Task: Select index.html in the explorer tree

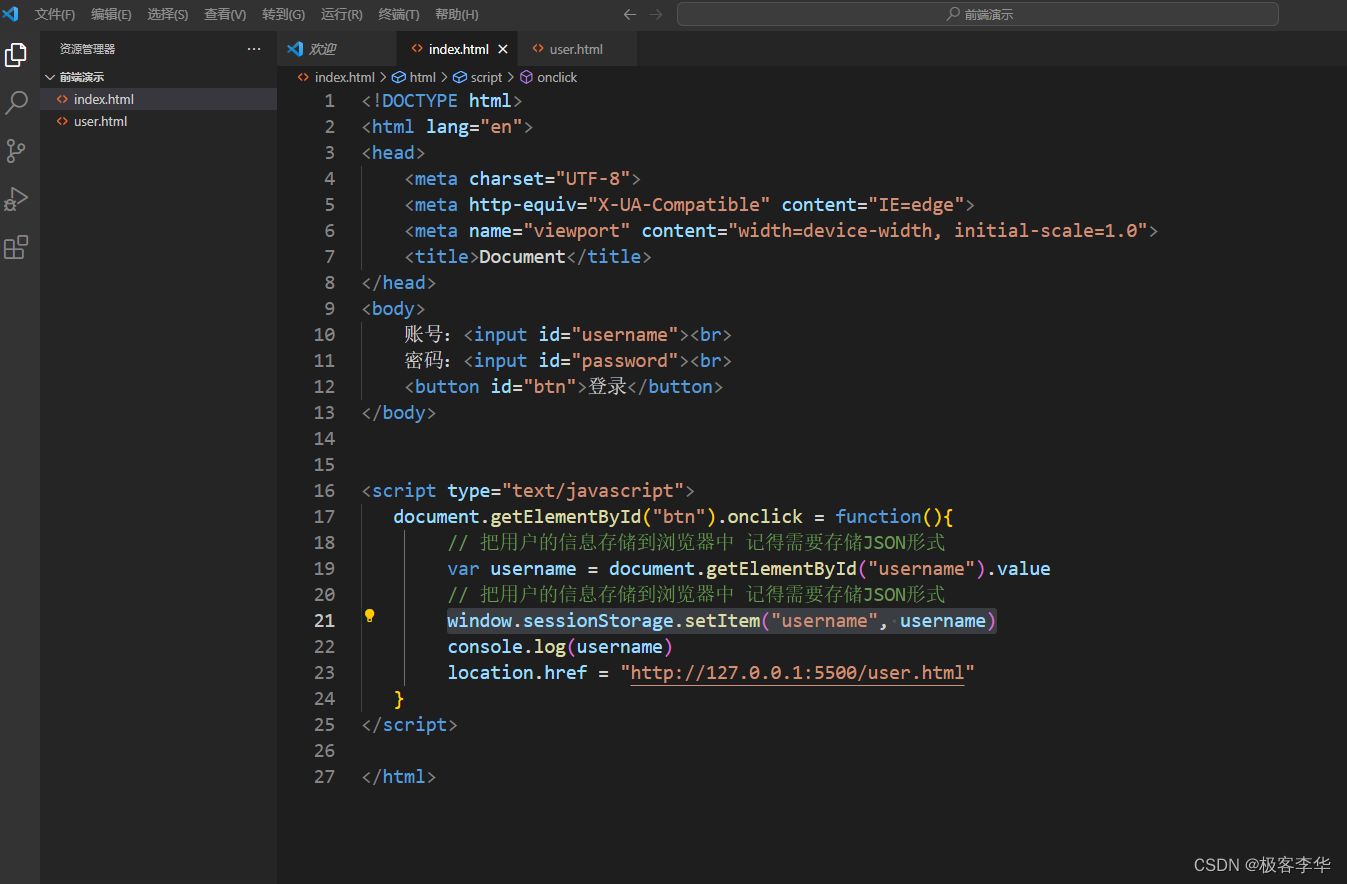Action: 158,99
